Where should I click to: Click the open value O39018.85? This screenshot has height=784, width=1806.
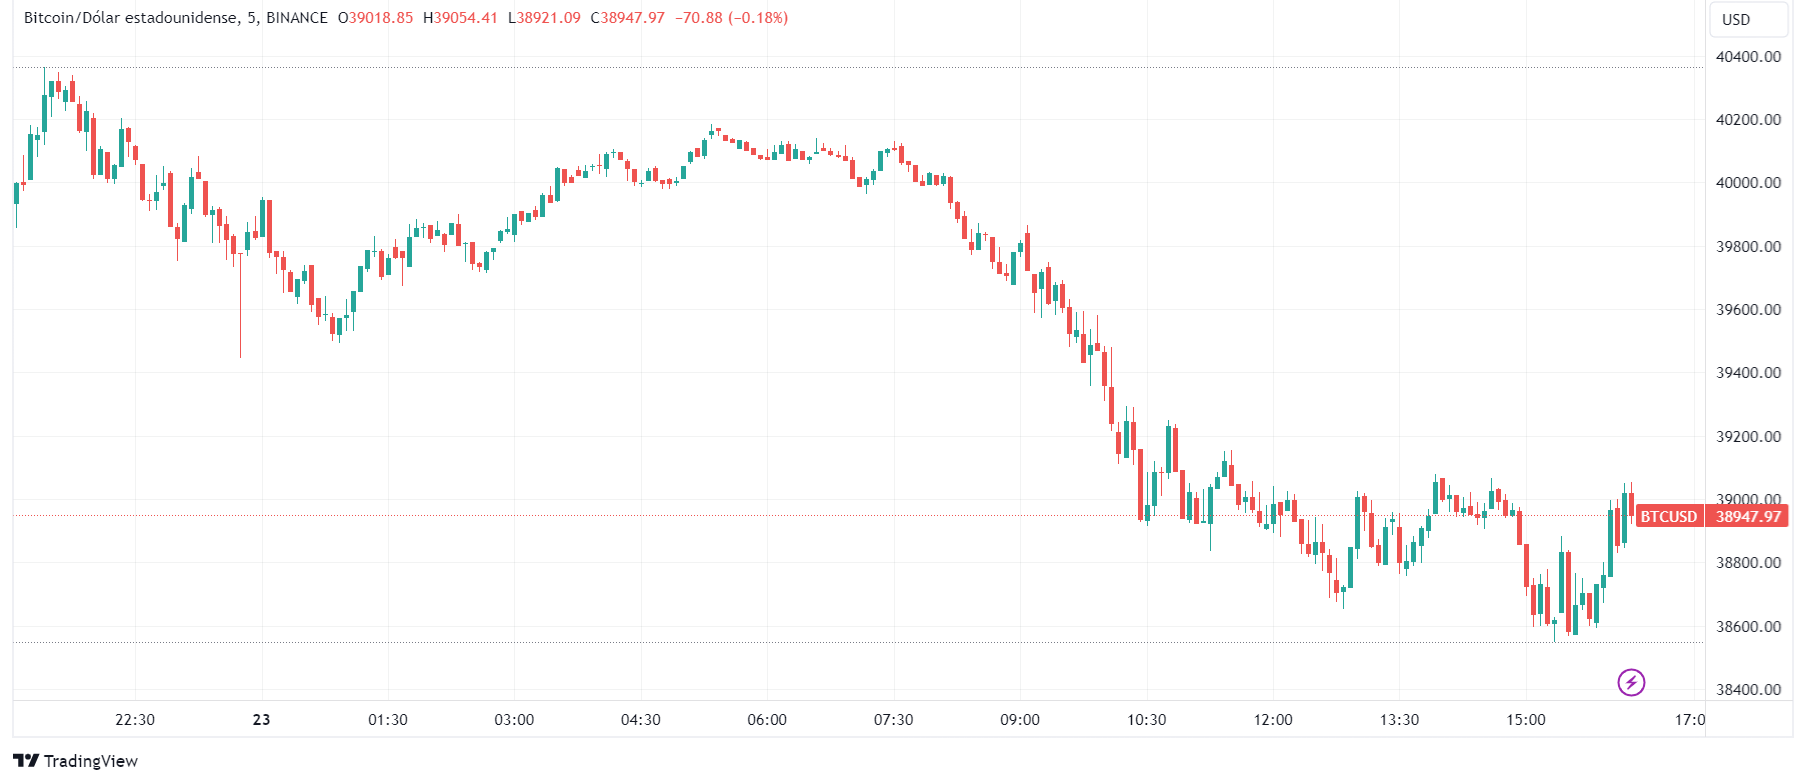(375, 18)
